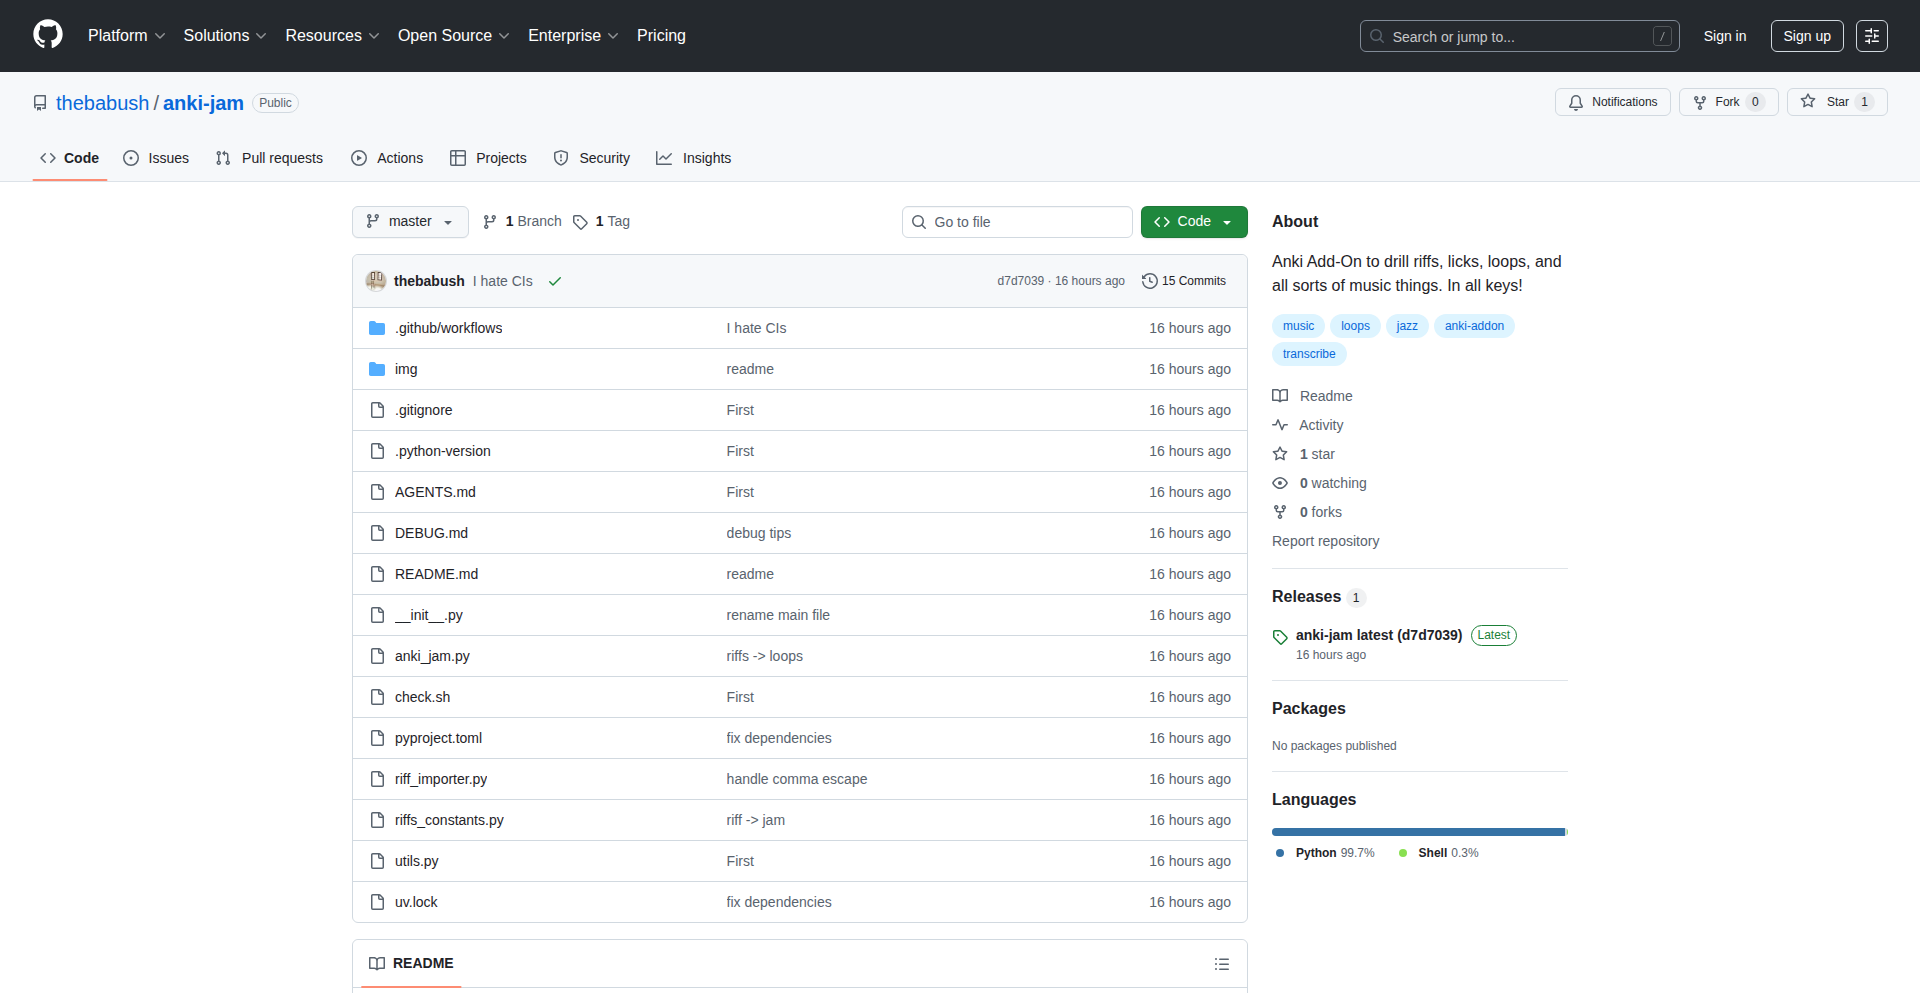
Task: Click the appearance settings icon in header
Action: pyautogui.click(x=1871, y=36)
